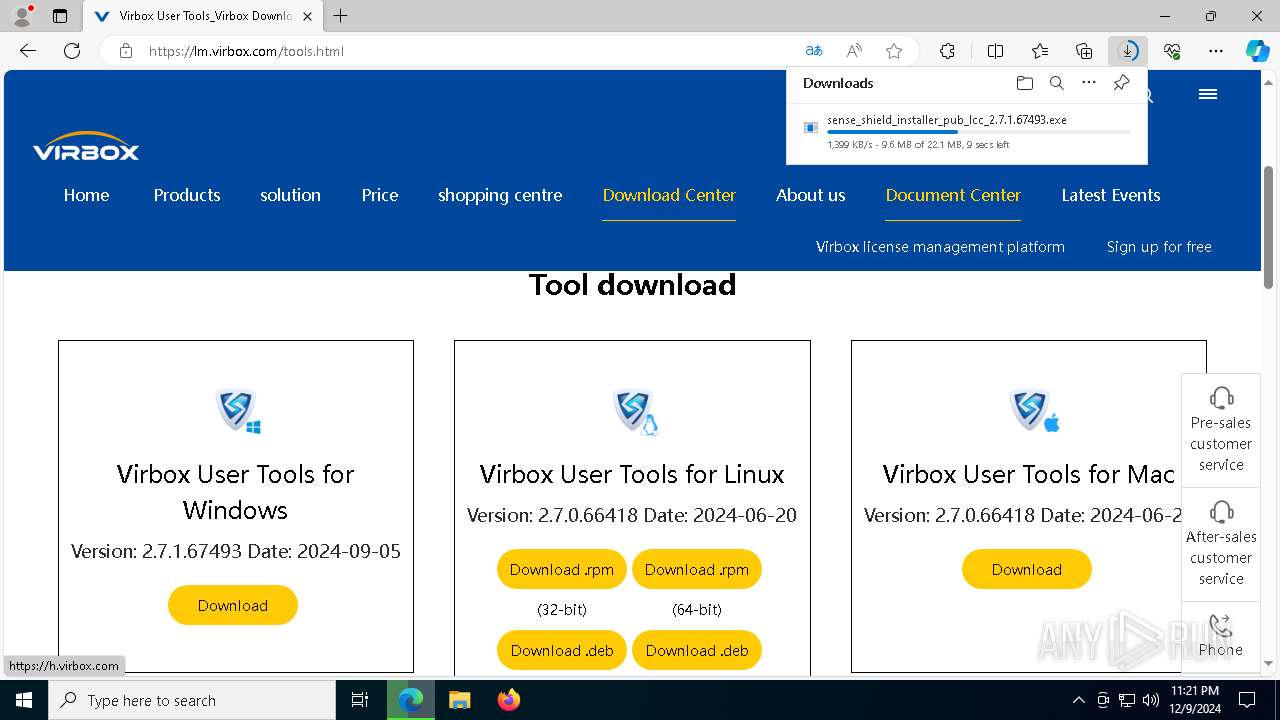Screen dimensions: 1280x720
Task: Download the 64-bit Linux .rpm package
Action: pyautogui.click(x=697, y=569)
